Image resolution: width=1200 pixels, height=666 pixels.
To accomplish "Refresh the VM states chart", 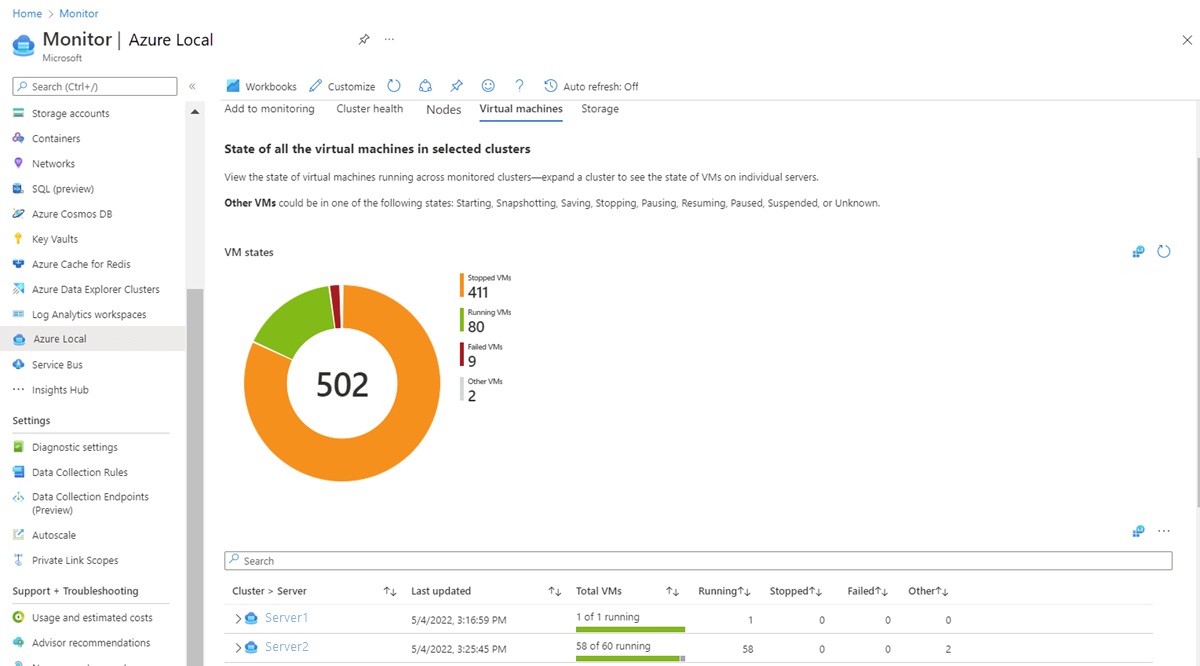I will point(1163,252).
